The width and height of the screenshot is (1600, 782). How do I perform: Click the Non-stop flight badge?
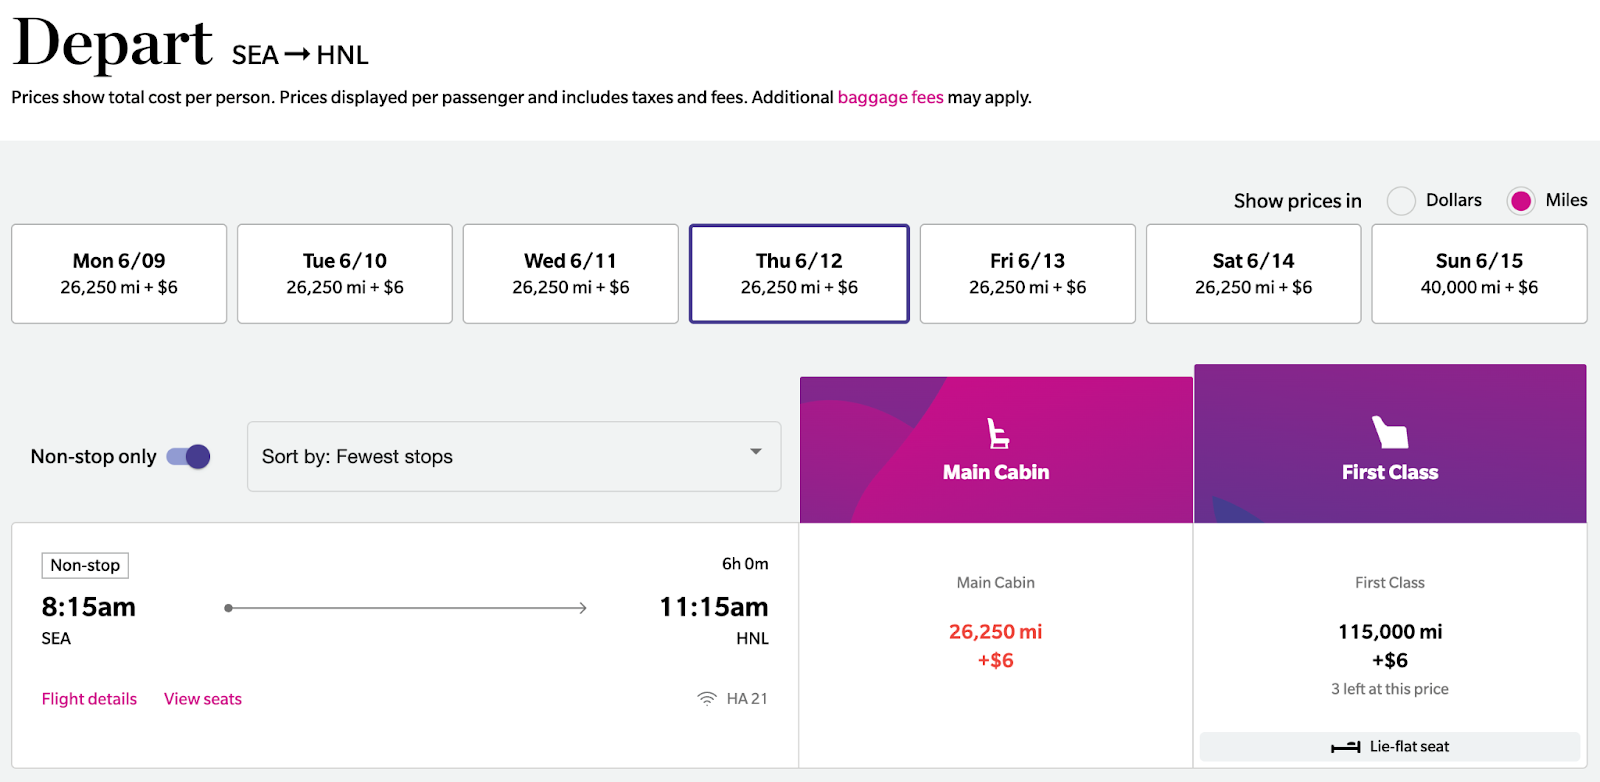coord(85,565)
